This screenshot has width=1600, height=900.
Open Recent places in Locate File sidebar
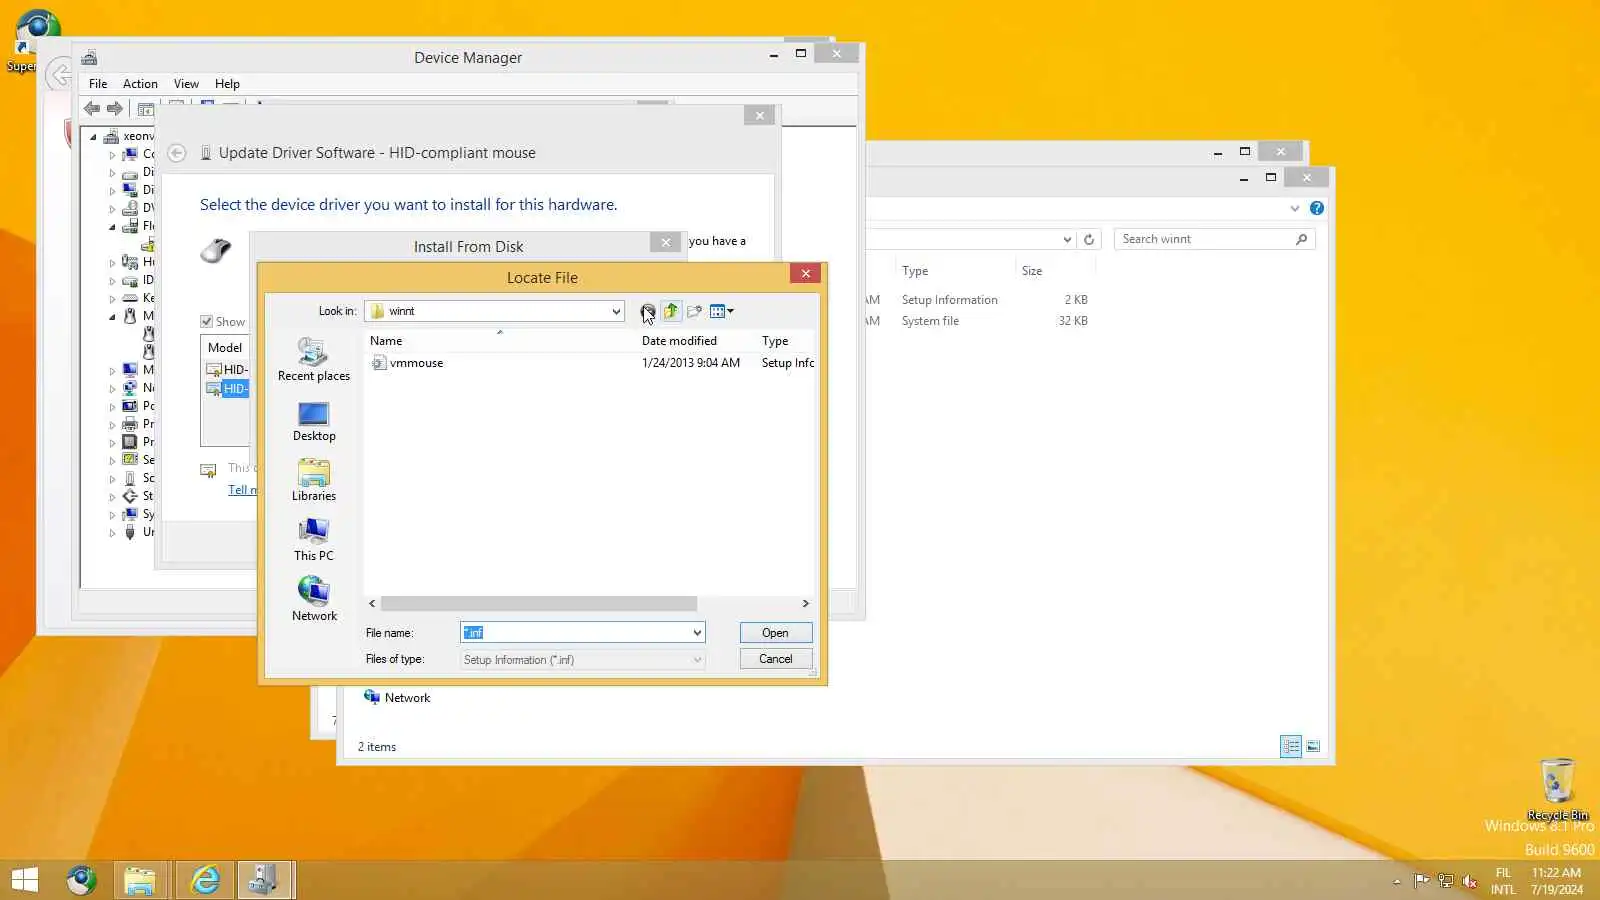(314, 360)
